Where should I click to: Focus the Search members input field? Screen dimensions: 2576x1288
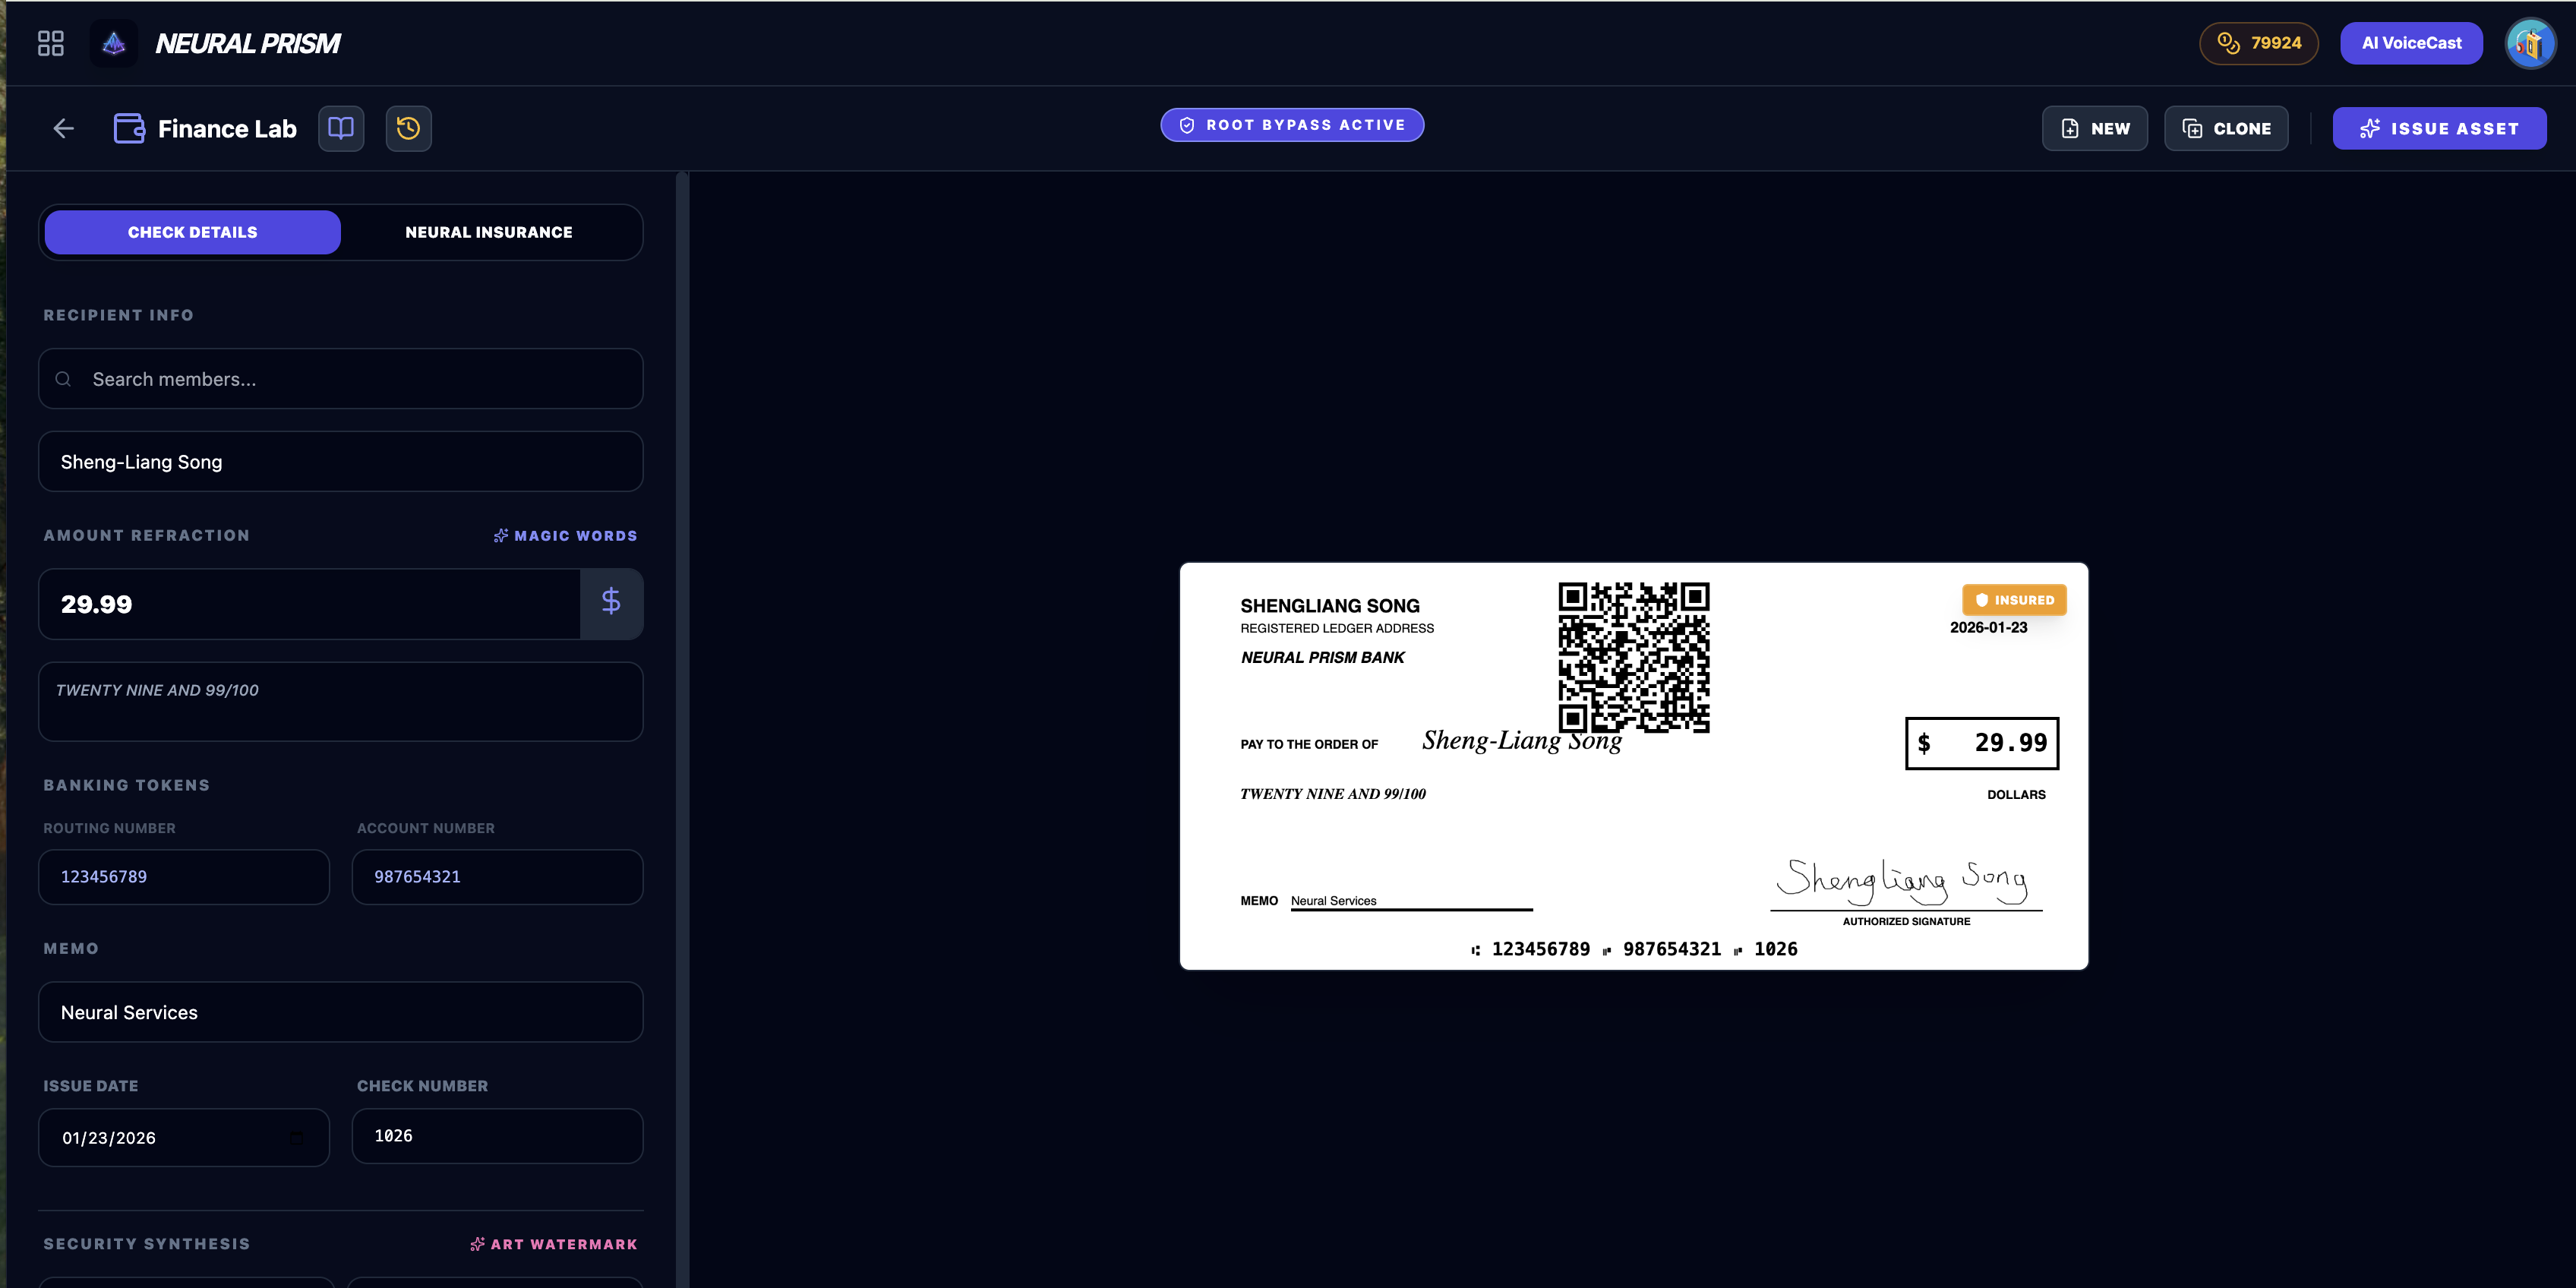tap(340, 379)
